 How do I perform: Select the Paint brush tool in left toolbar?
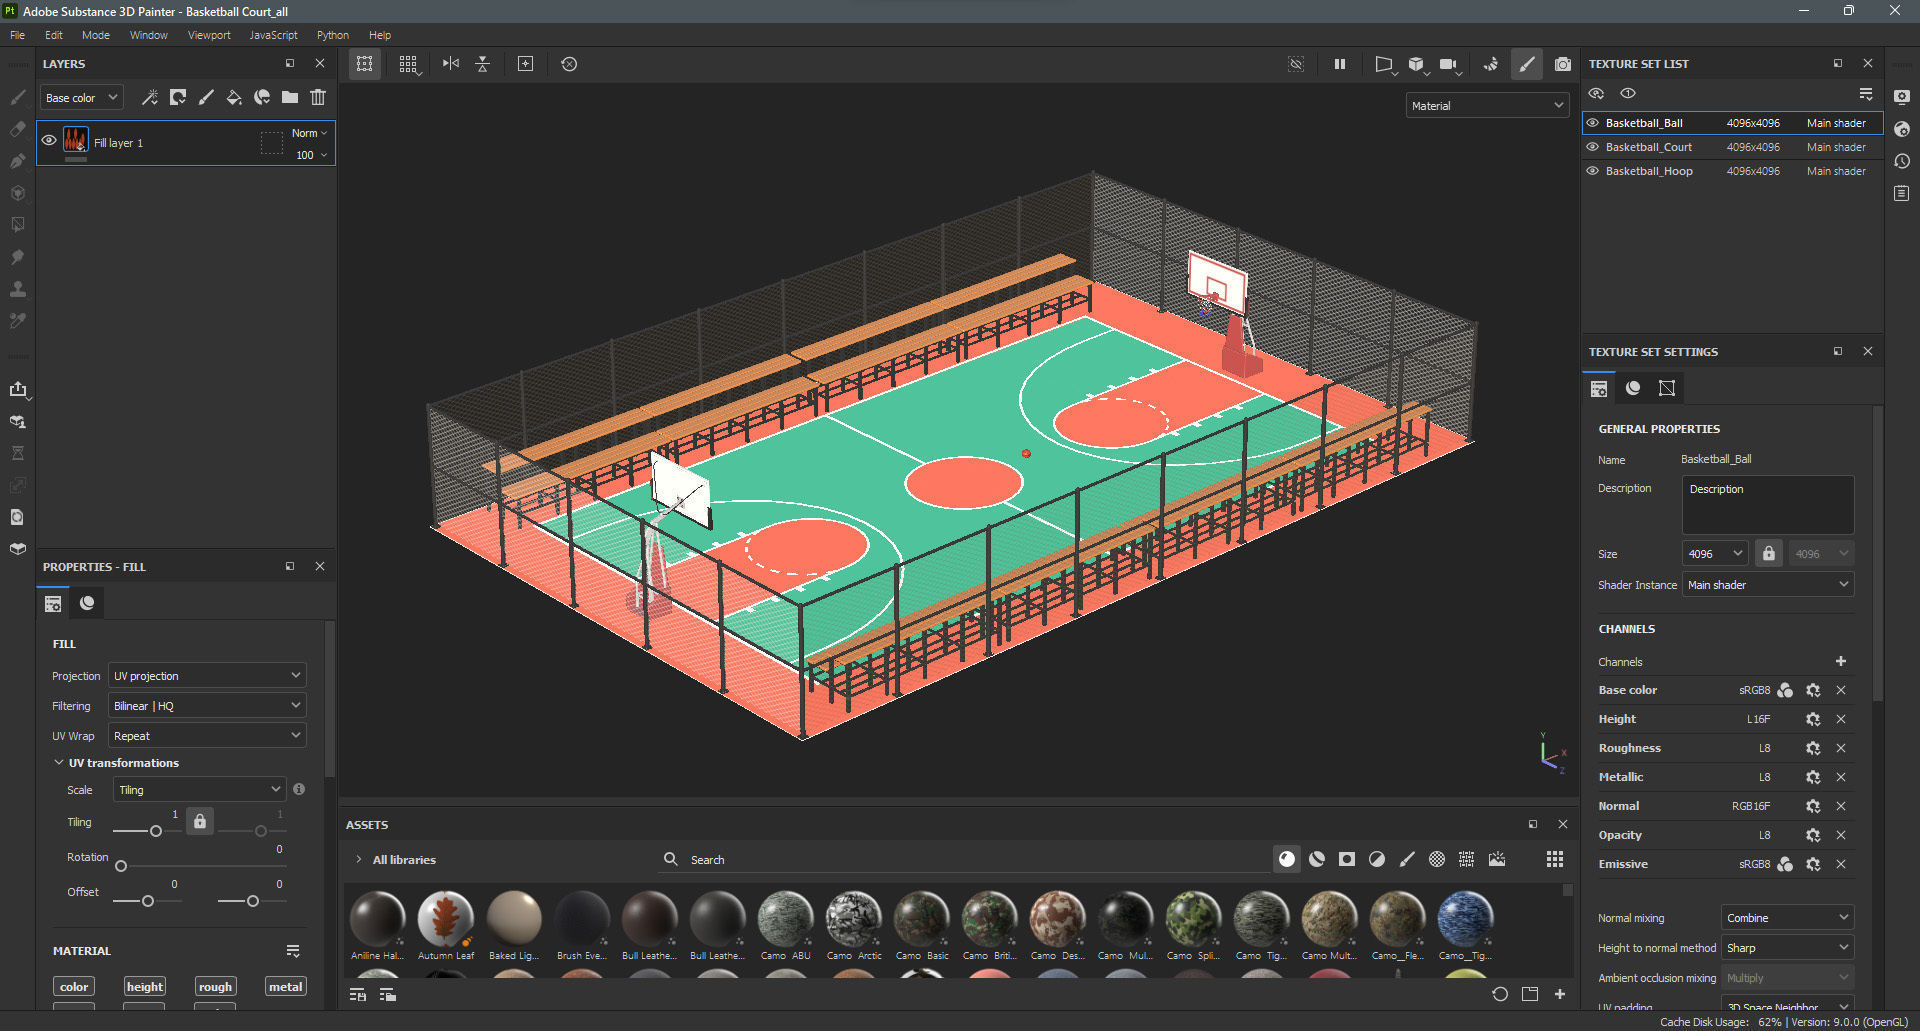tap(17, 97)
